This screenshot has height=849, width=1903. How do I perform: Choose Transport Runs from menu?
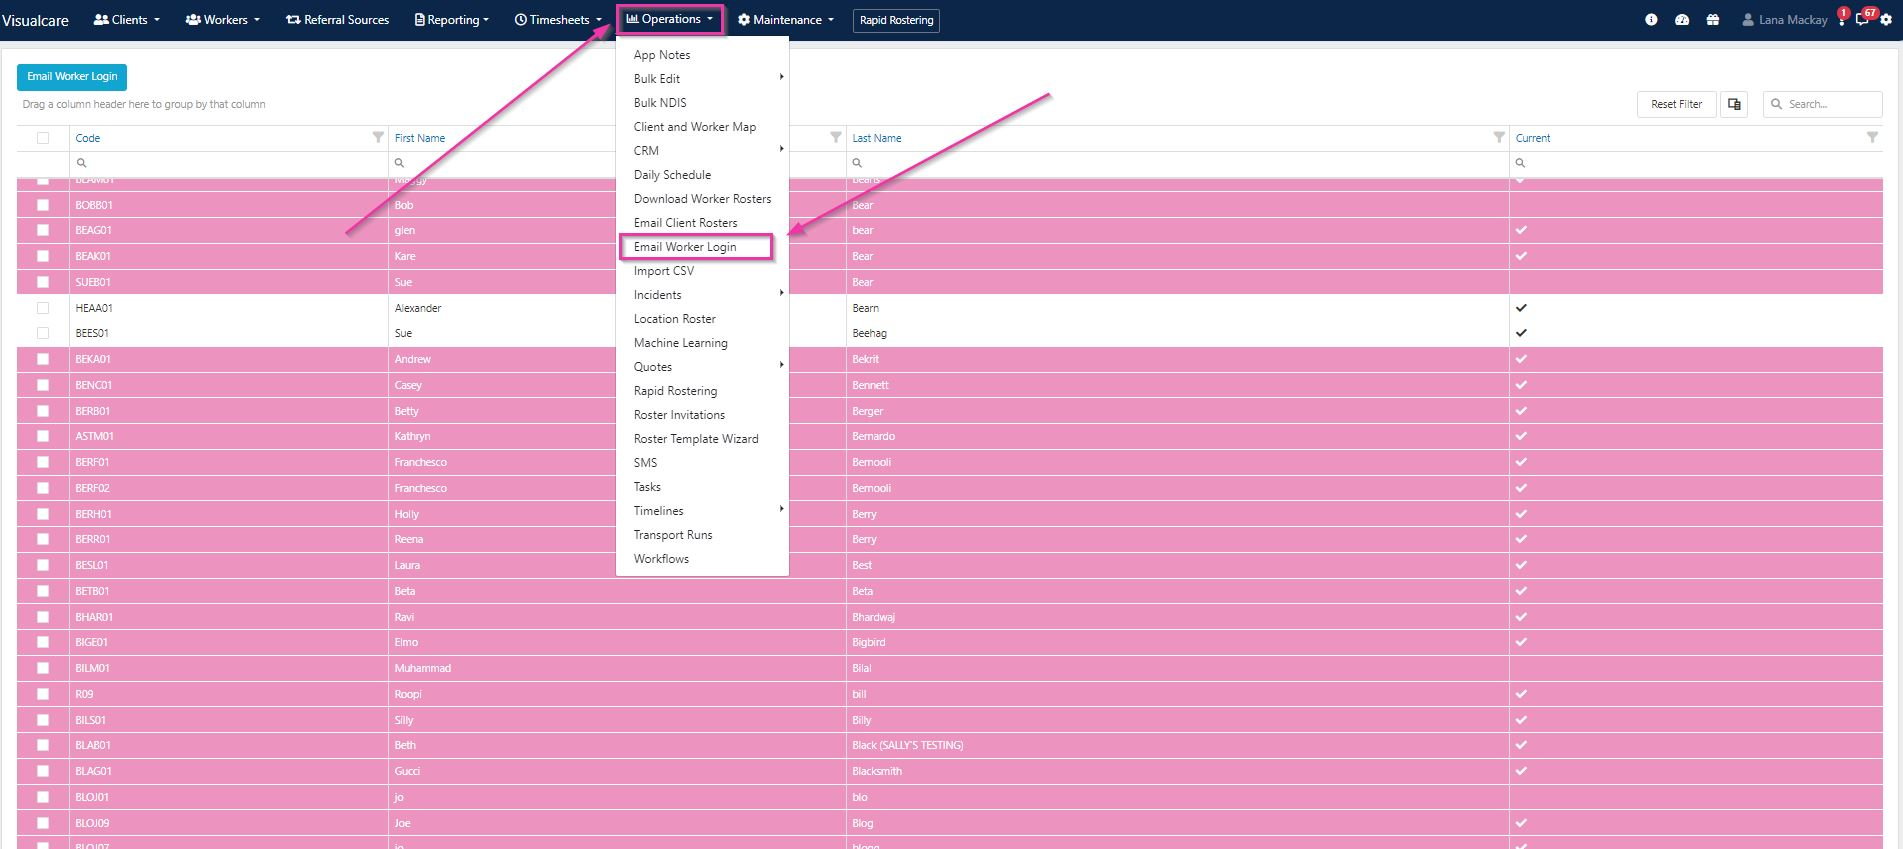coord(702,535)
